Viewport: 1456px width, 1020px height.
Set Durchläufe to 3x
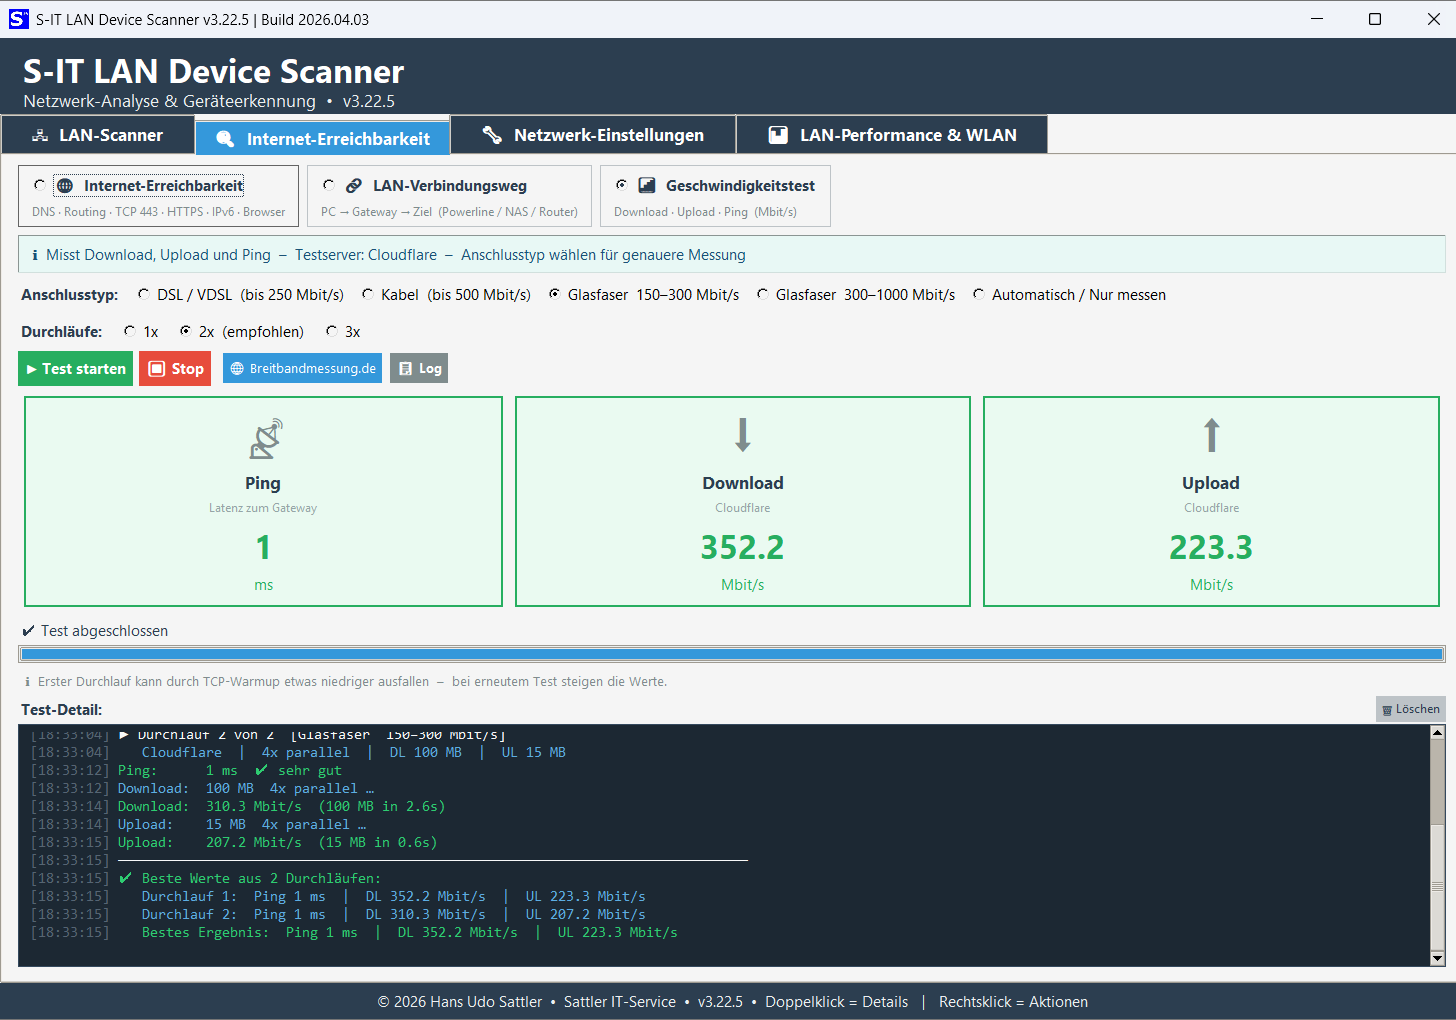pyautogui.click(x=332, y=332)
